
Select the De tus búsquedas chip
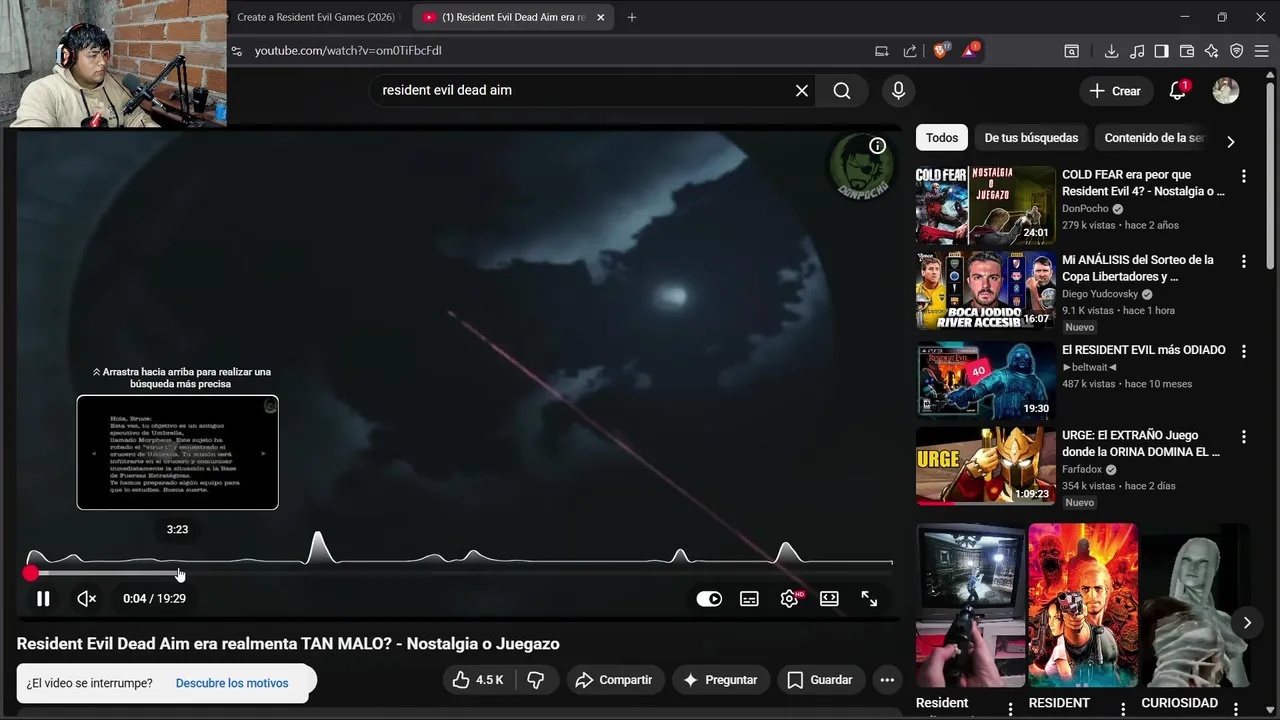(x=1031, y=138)
